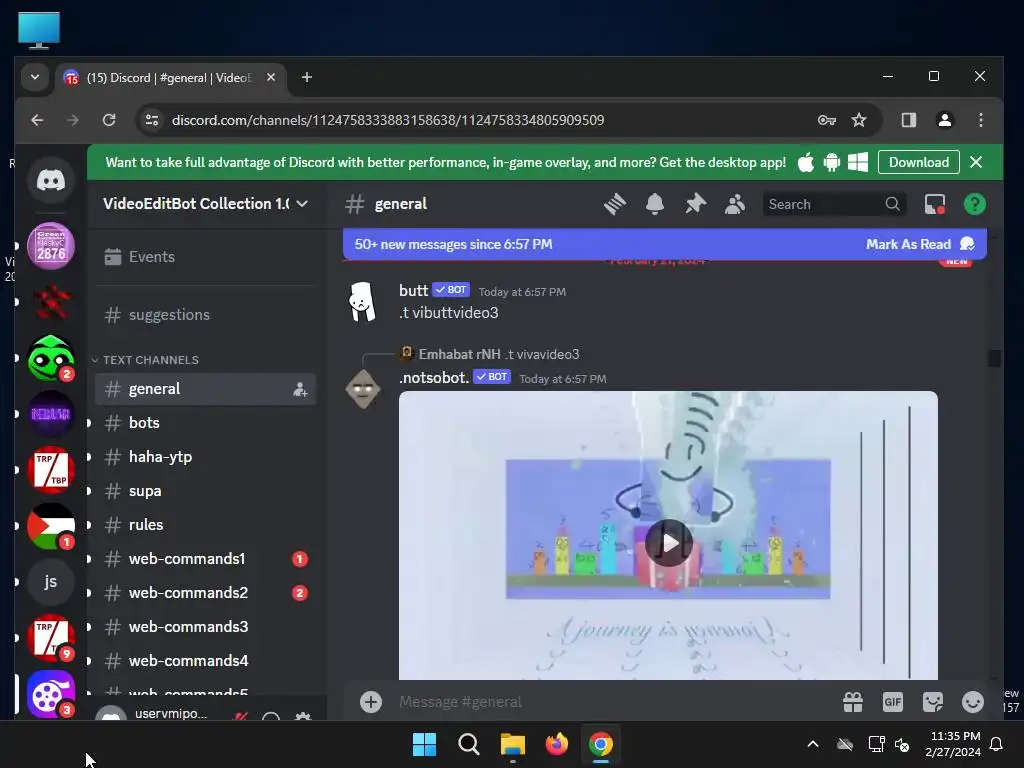Play the .notsobot. video attachment

[669, 543]
